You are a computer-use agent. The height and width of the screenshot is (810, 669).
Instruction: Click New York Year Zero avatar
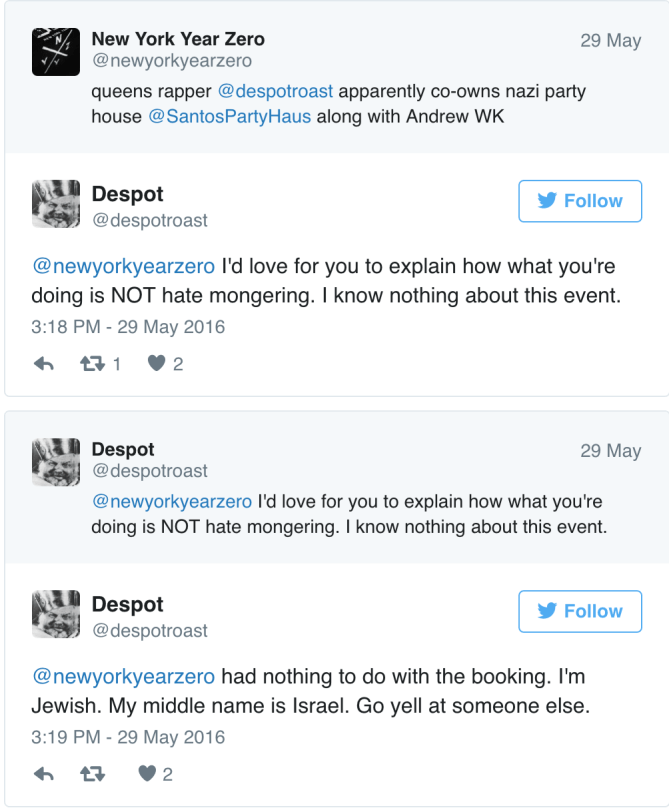(56, 50)
